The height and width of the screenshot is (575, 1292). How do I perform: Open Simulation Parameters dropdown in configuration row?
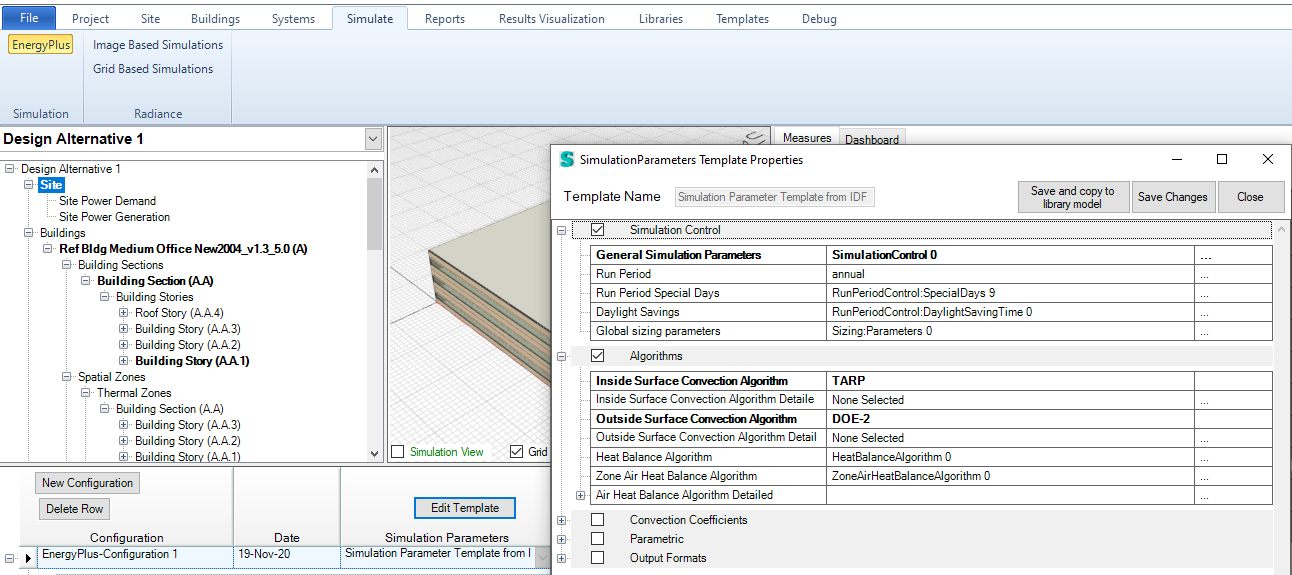coord(542,555)
